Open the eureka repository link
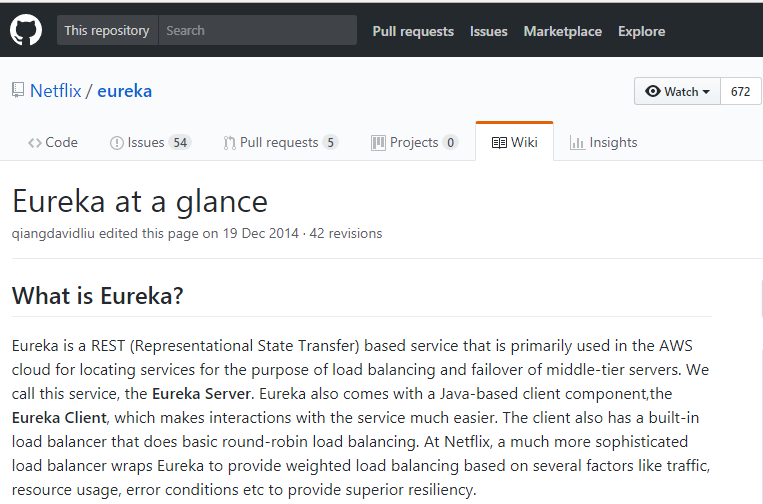Viewport: 763px width, 504px height. coord(125,91)
